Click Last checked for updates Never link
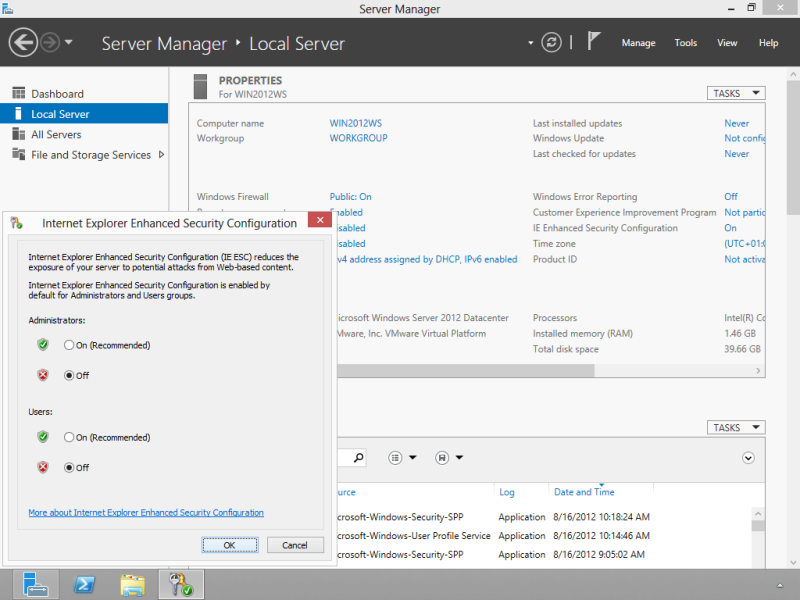This screenshot has width=800, height=600. pyautogui.click(x=736, y=154)
